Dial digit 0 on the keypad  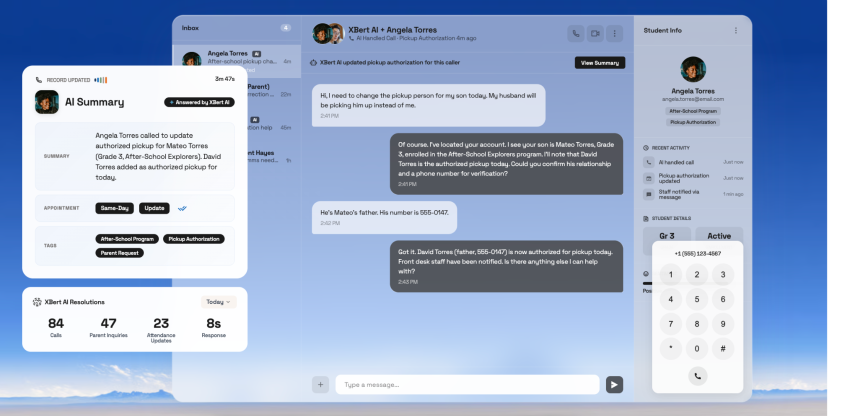(697, 349)
